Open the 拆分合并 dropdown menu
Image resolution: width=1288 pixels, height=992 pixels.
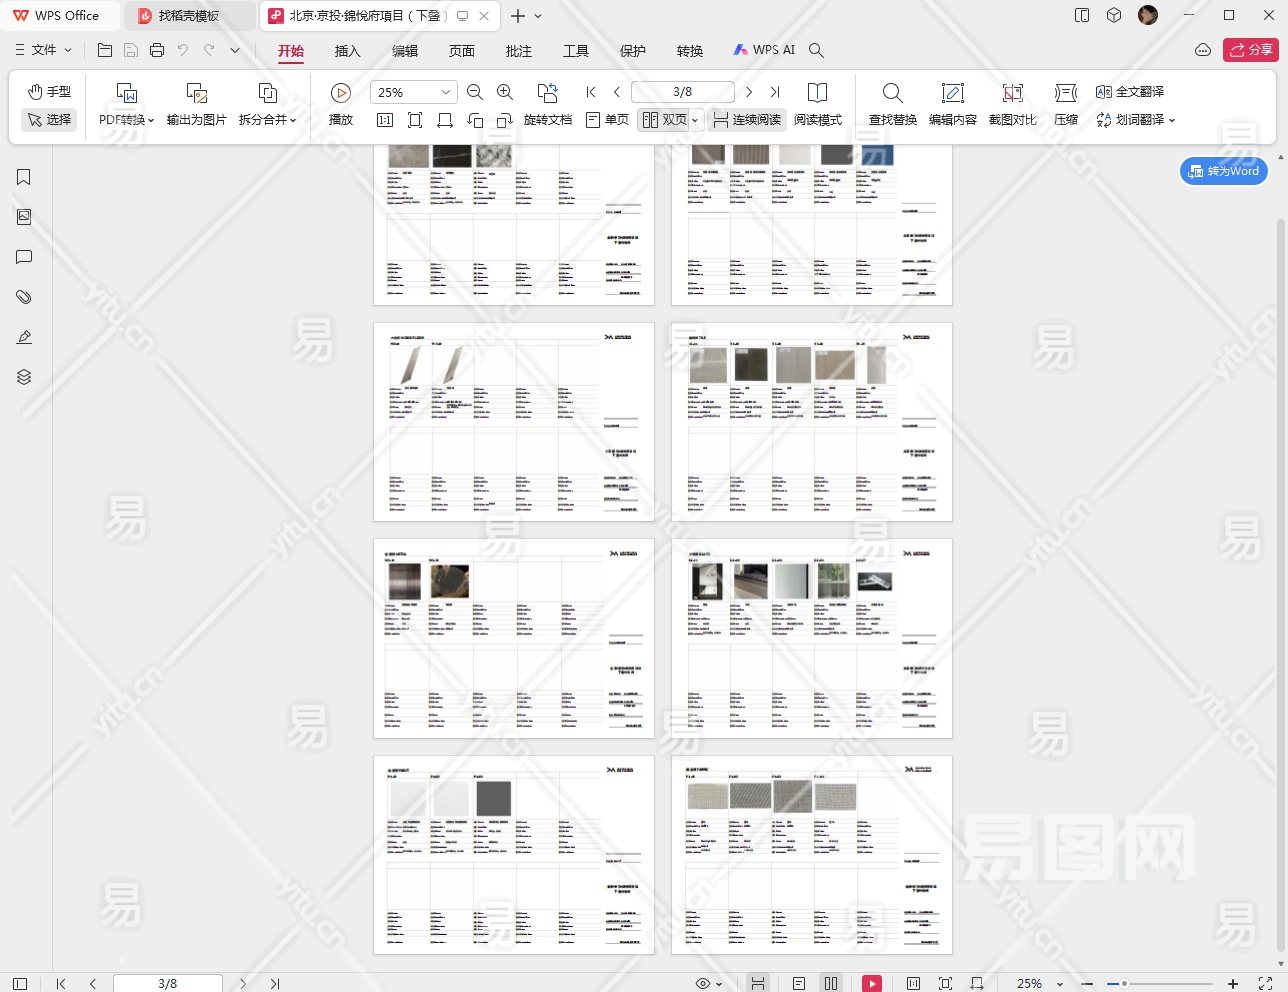click(x=267, y=120)
